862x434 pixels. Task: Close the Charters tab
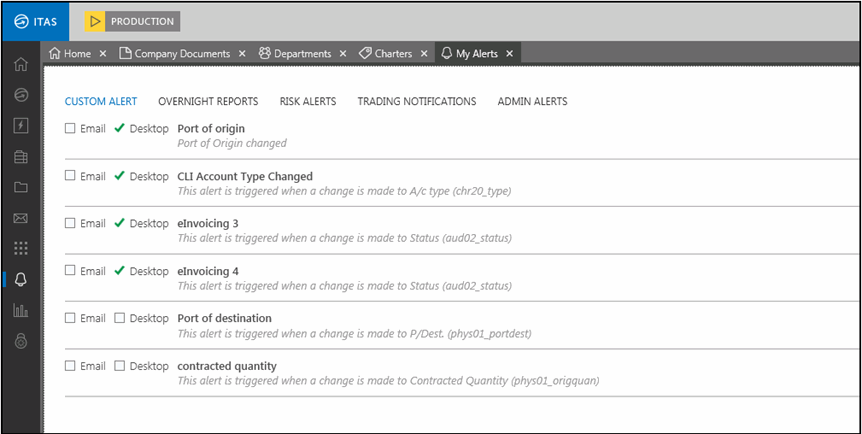[x=424, y=54]
